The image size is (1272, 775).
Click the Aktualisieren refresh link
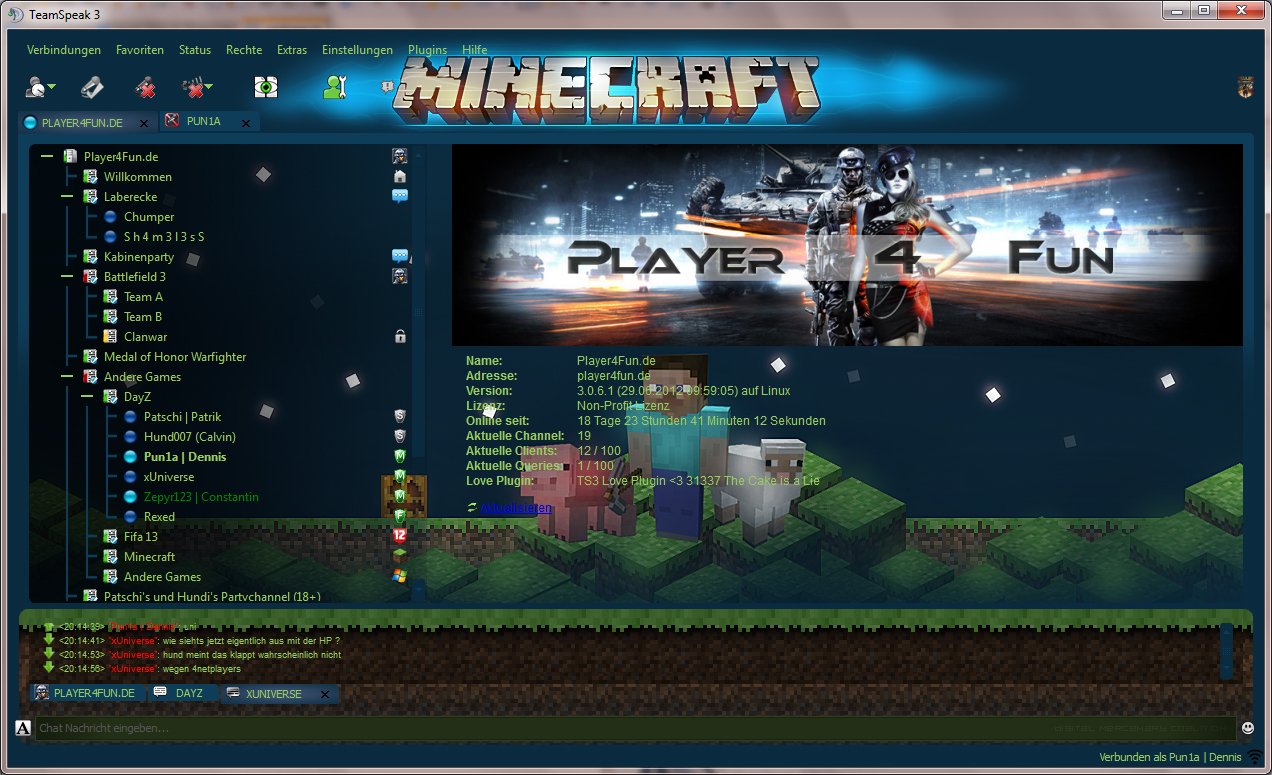(515, 509)
